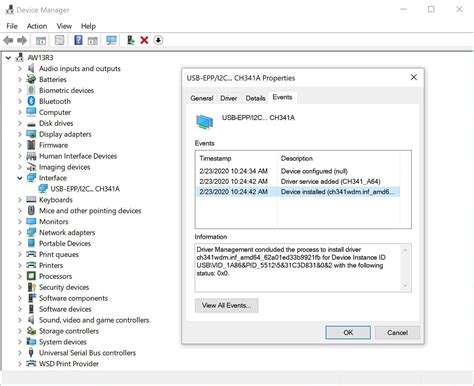Click the Information box scroll down arrow
The width and height of the screenshot is (474, 386).
[405, 285]
